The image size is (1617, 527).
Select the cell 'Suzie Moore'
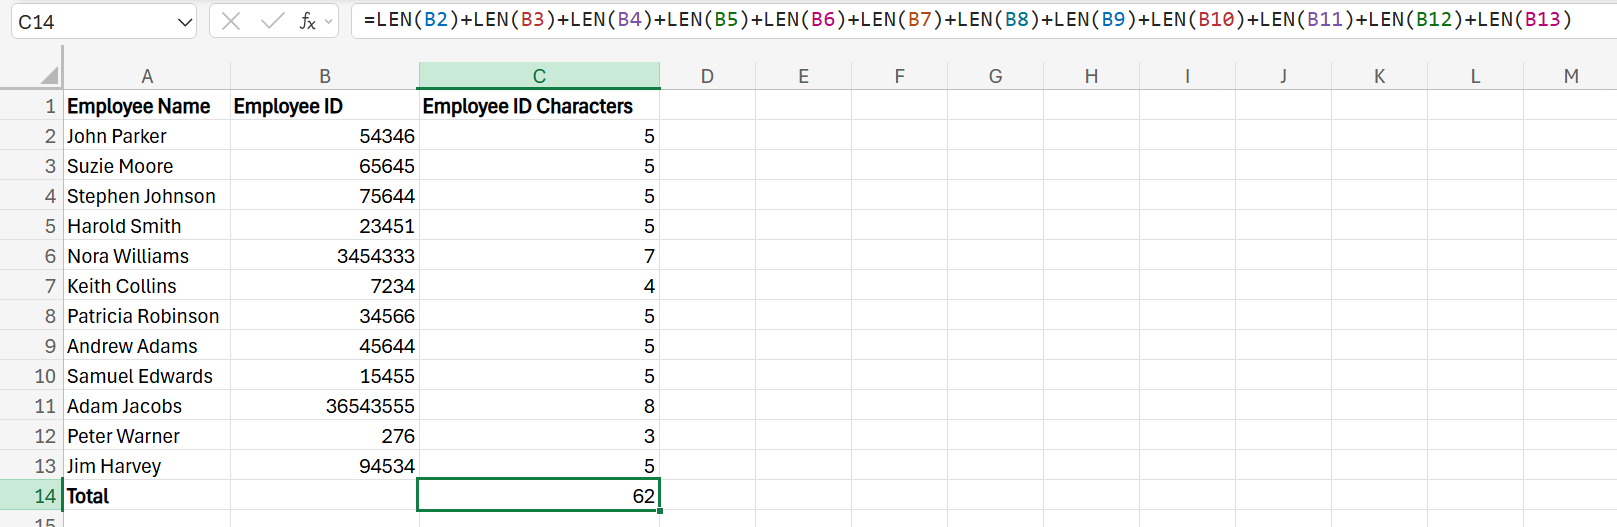tap(147, 166)
